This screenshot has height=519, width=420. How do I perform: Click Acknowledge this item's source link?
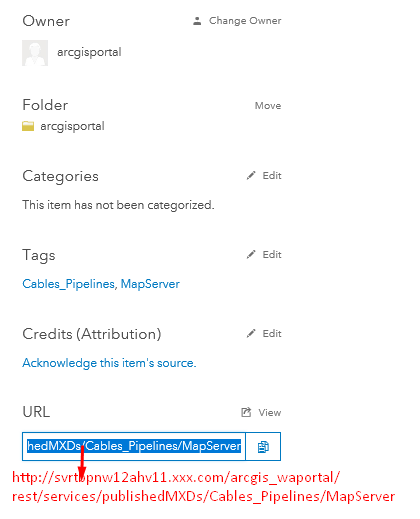[x=109, y=363]
